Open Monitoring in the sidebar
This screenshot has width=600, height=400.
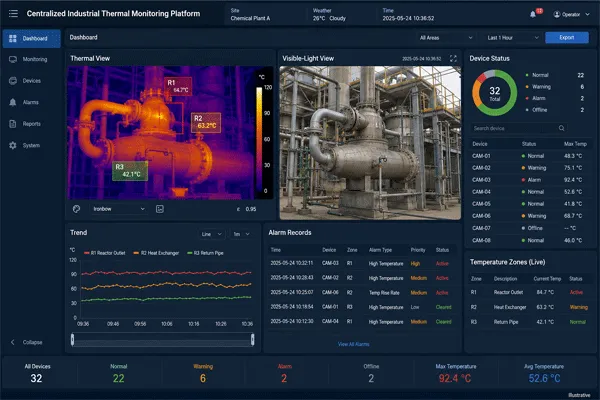31,59
